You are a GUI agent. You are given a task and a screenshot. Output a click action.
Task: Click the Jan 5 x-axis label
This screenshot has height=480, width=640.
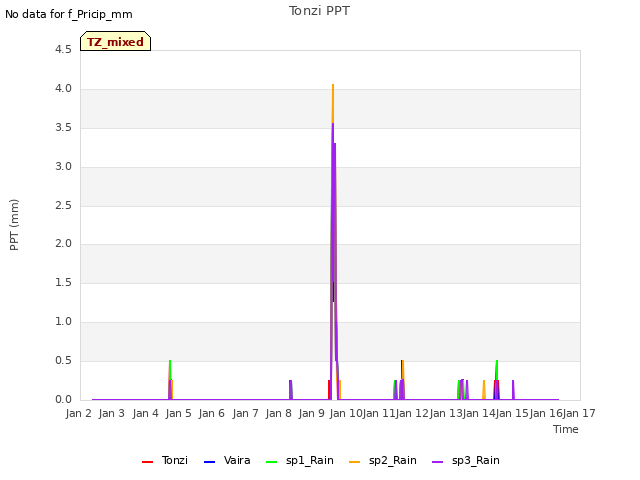(179, 413)
